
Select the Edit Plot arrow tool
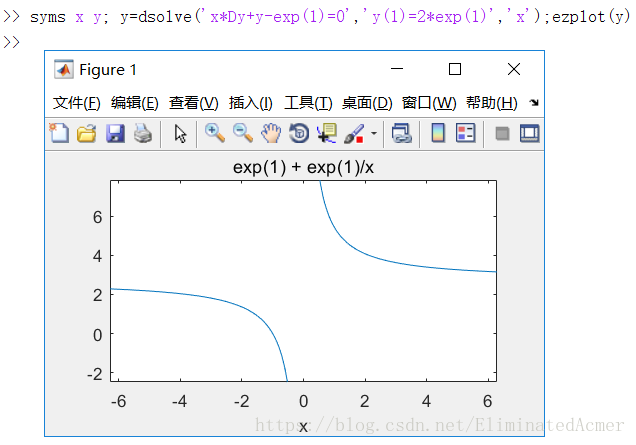point(180,133)
